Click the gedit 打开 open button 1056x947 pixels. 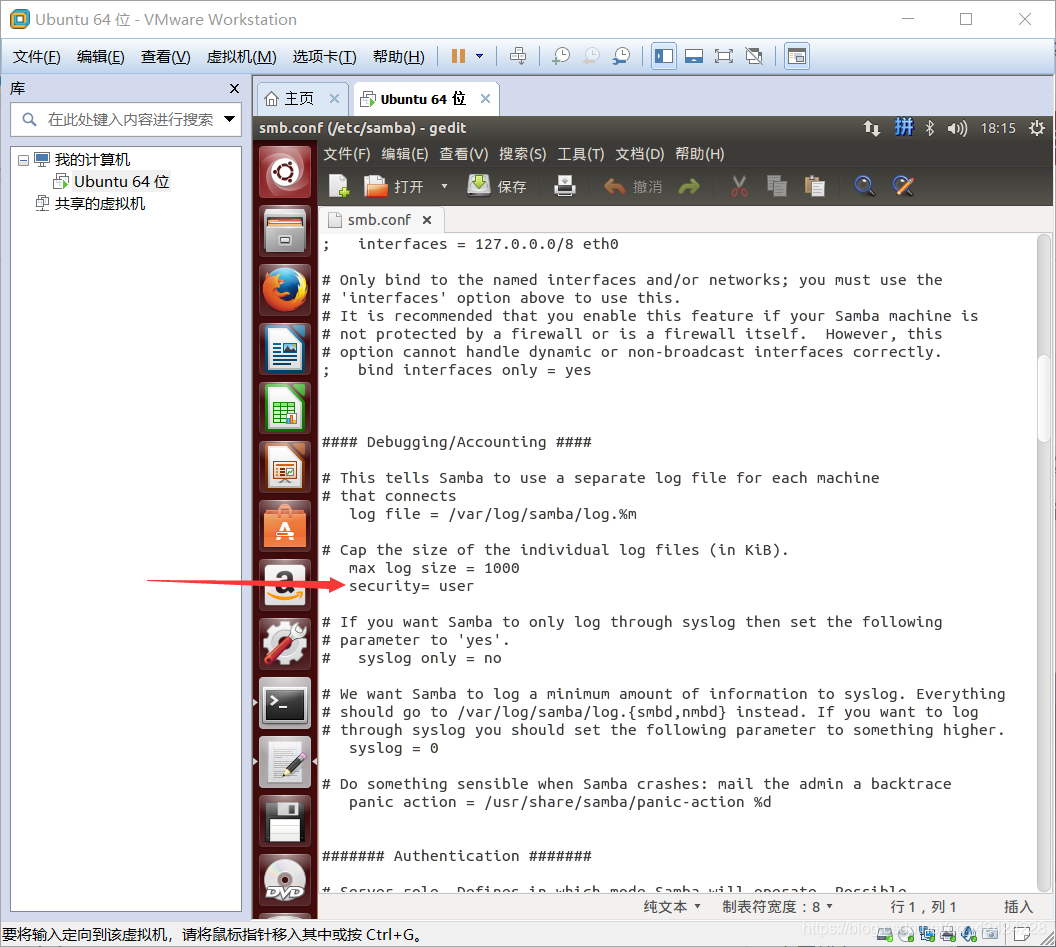[x=394, y=186]
